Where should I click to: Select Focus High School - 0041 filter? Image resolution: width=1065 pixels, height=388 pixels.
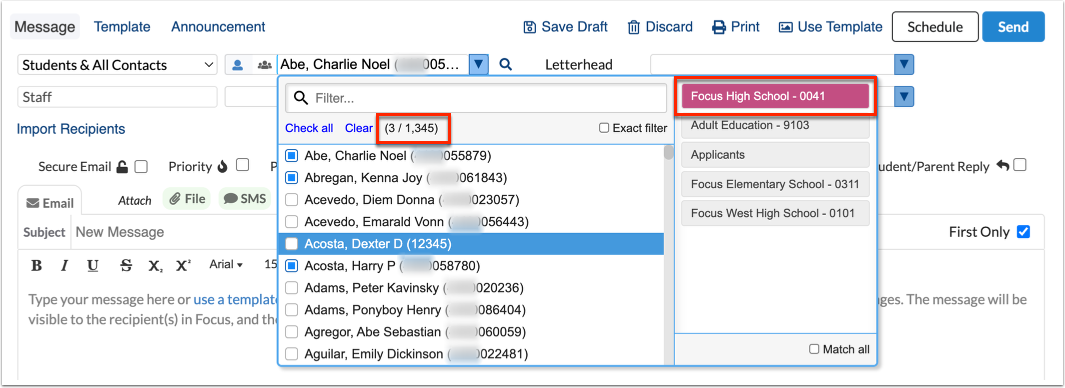775,96
